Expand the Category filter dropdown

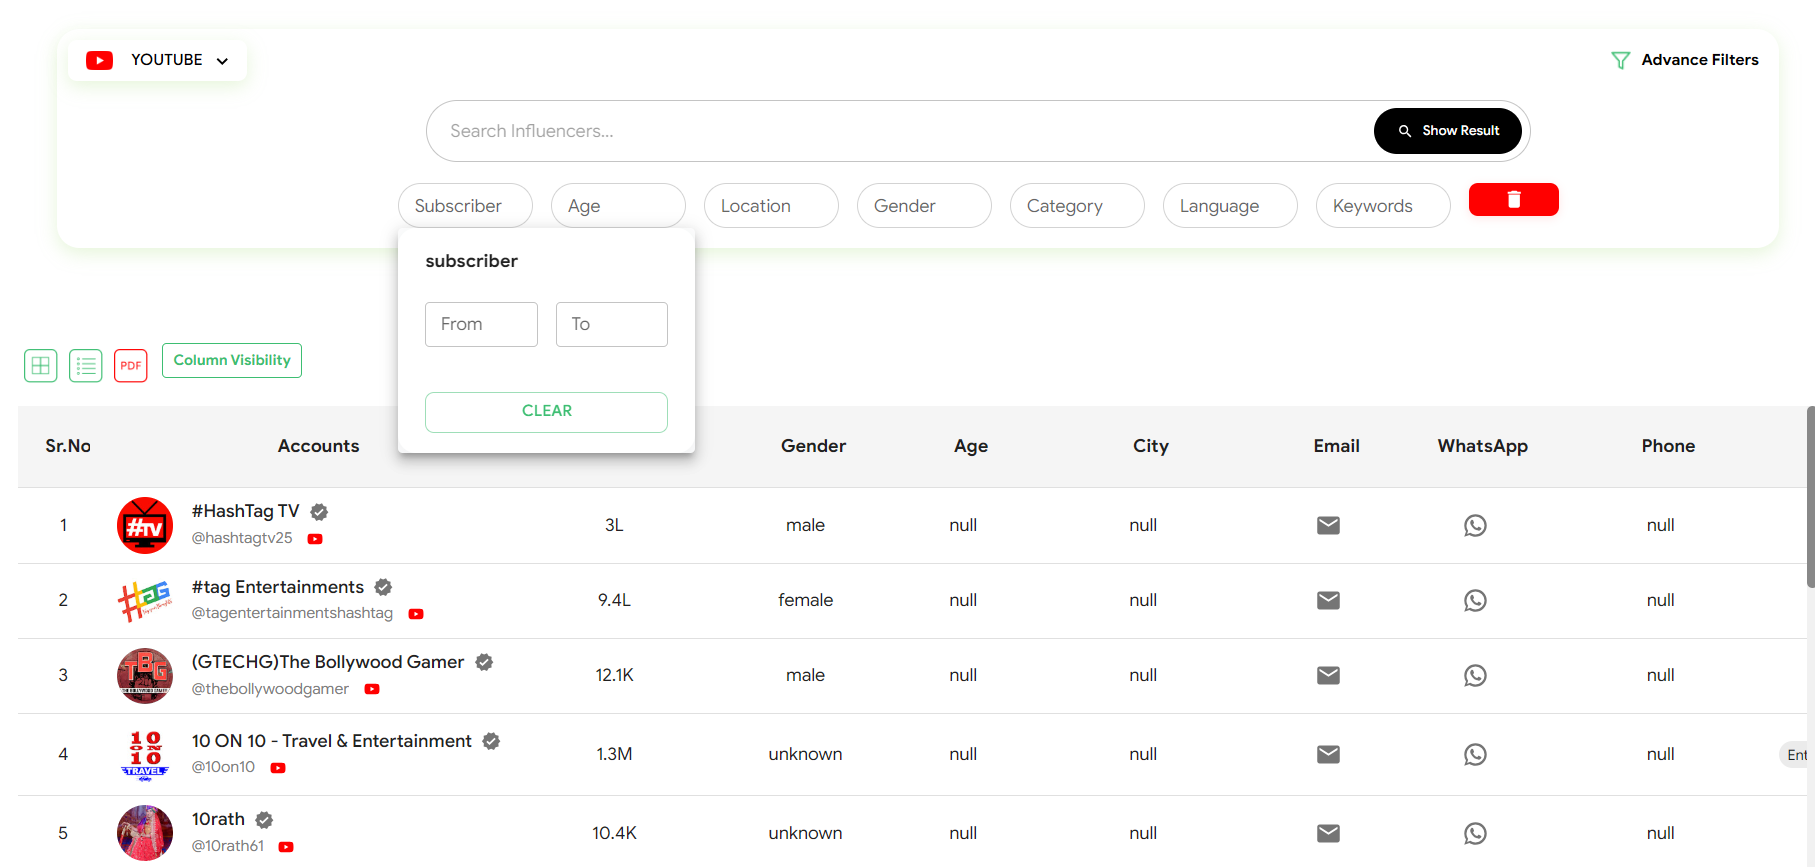(x=1077, y=206)
